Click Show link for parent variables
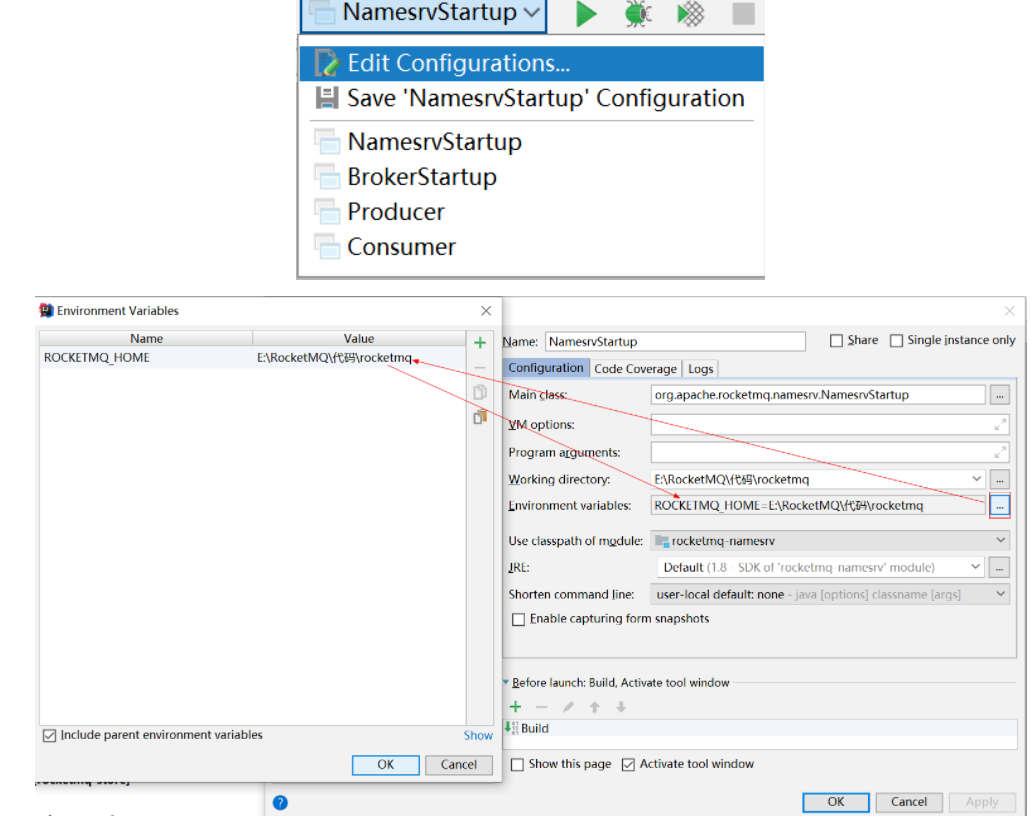The width and height of the screenshot is (1030, 819). pos(478,736)
